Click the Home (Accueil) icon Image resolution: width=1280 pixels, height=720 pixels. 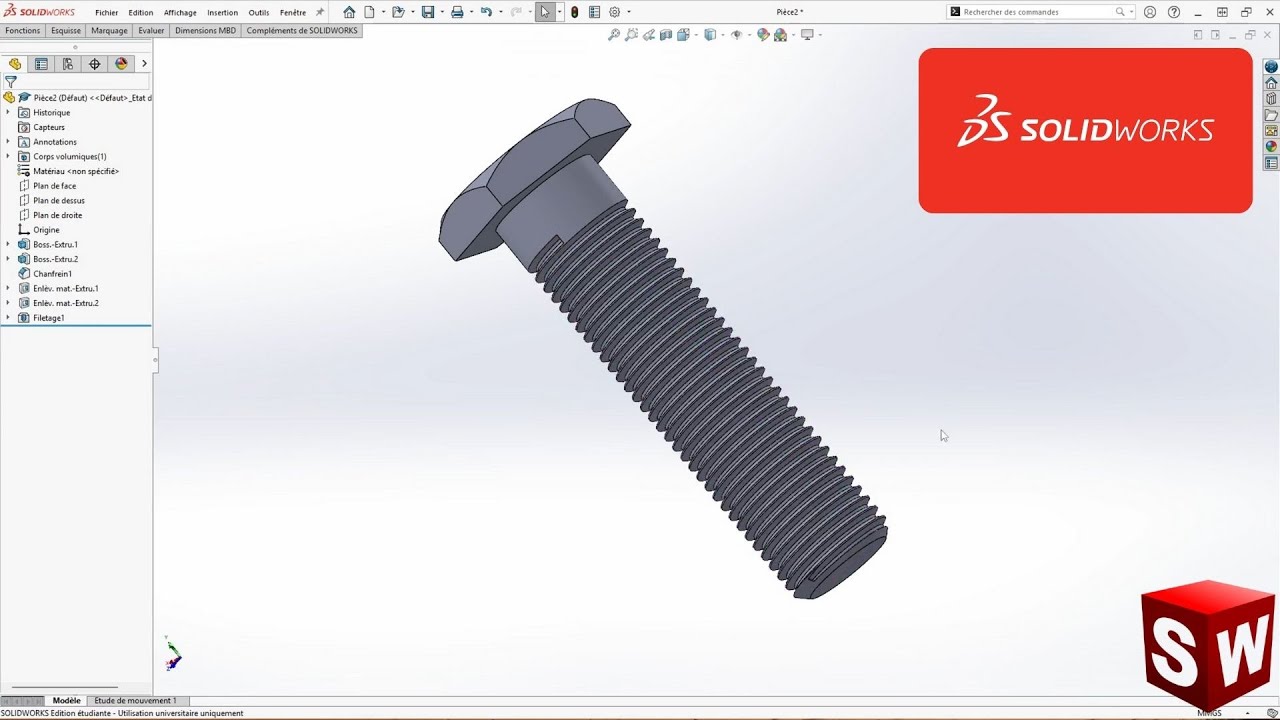(x=349, y=12)
